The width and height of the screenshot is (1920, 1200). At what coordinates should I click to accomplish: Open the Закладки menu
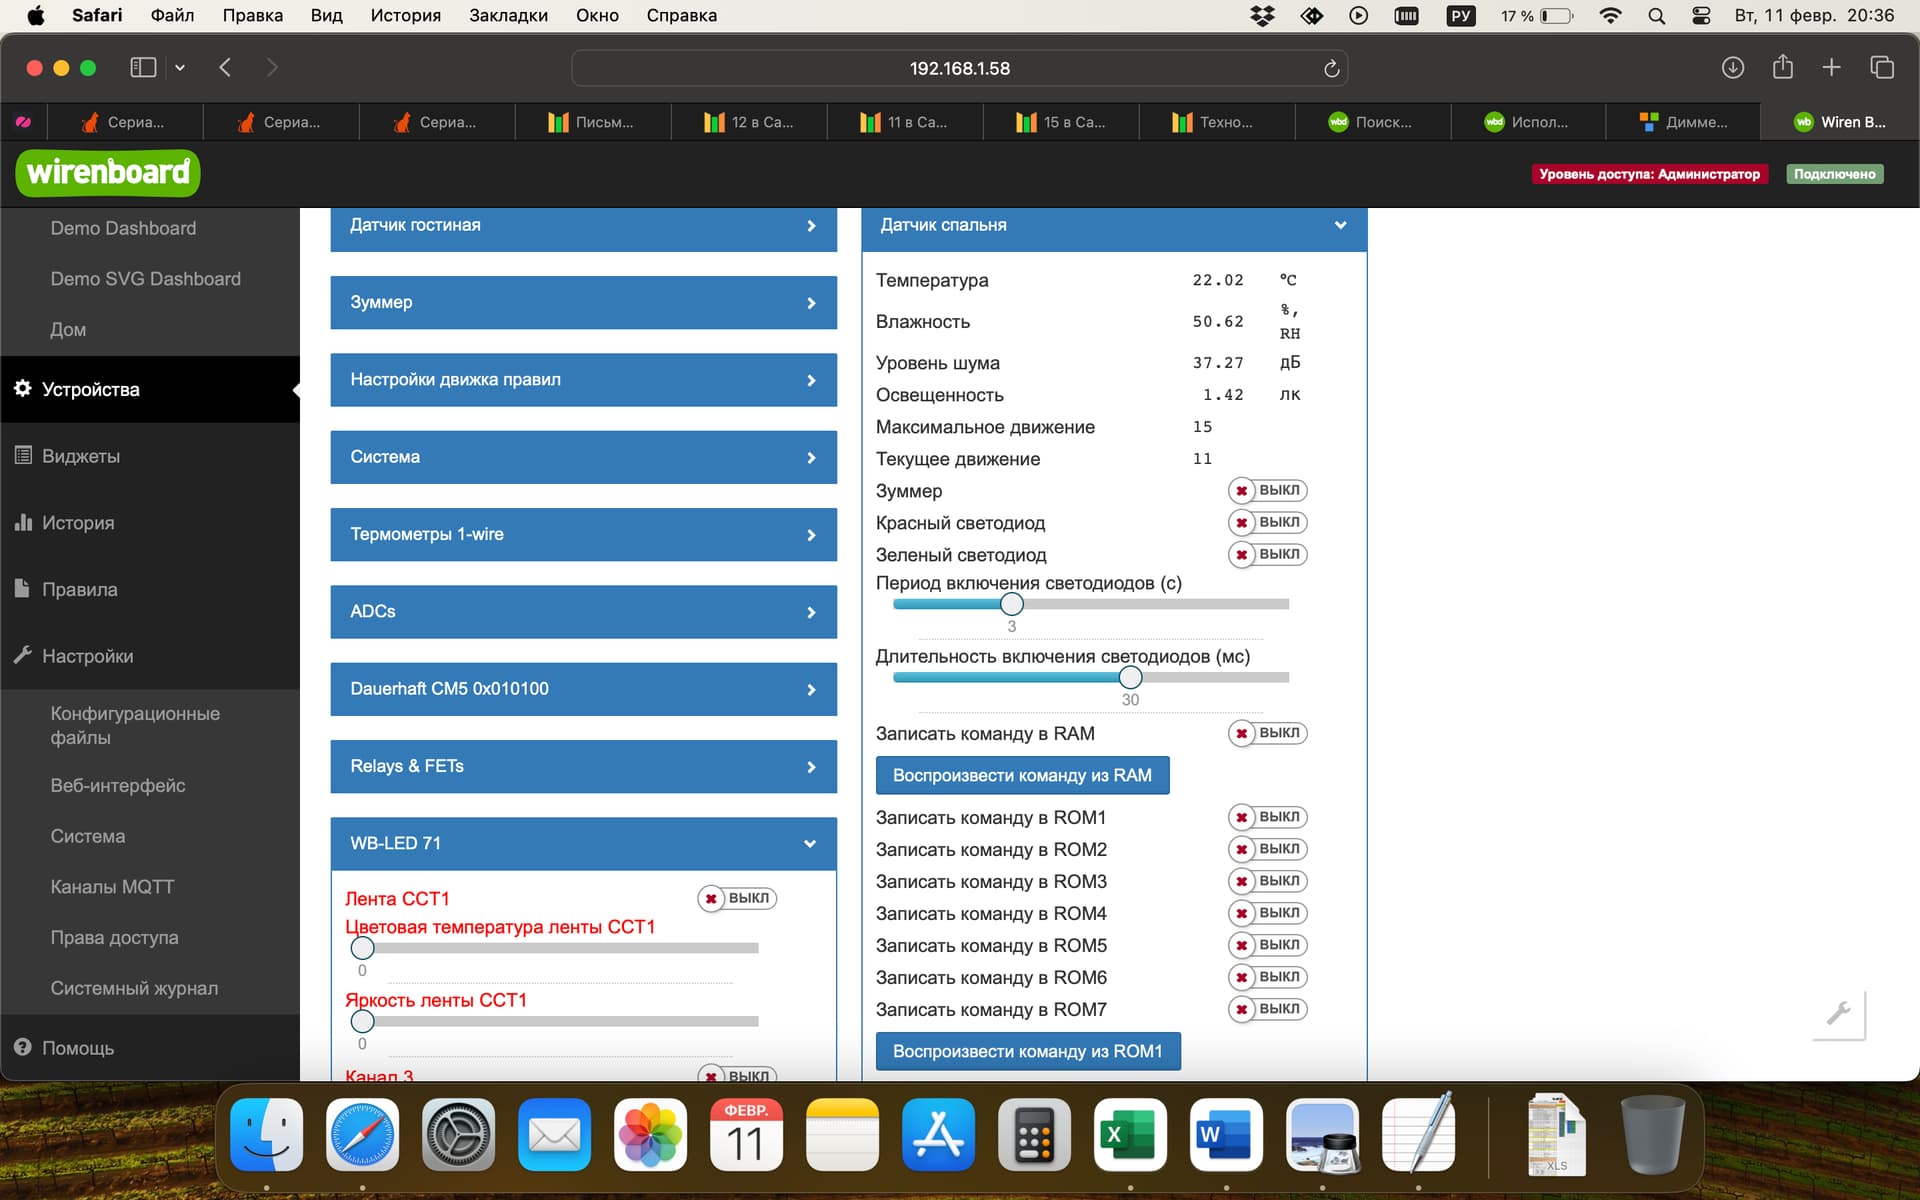tap(508, 15)
